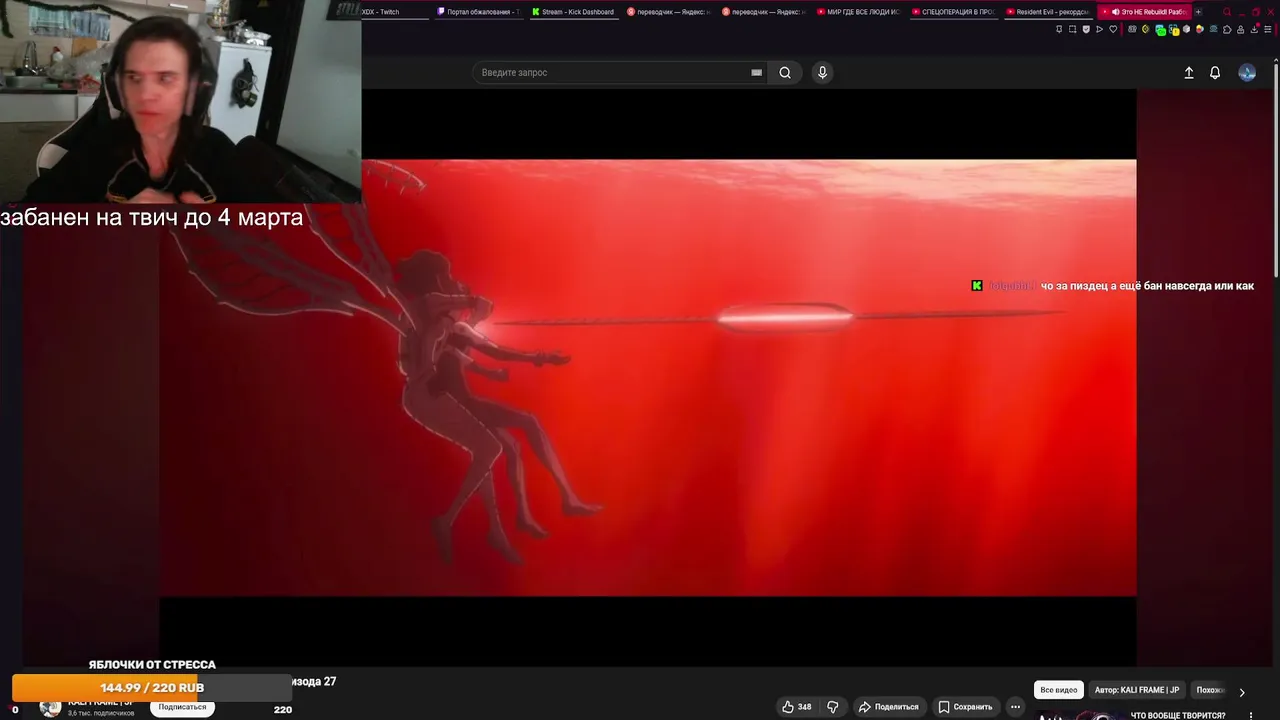Click the play-shaped player icon in browser toolbar
The height and width of the screenshot is (720, 1280).
(x=1099, y=29)
